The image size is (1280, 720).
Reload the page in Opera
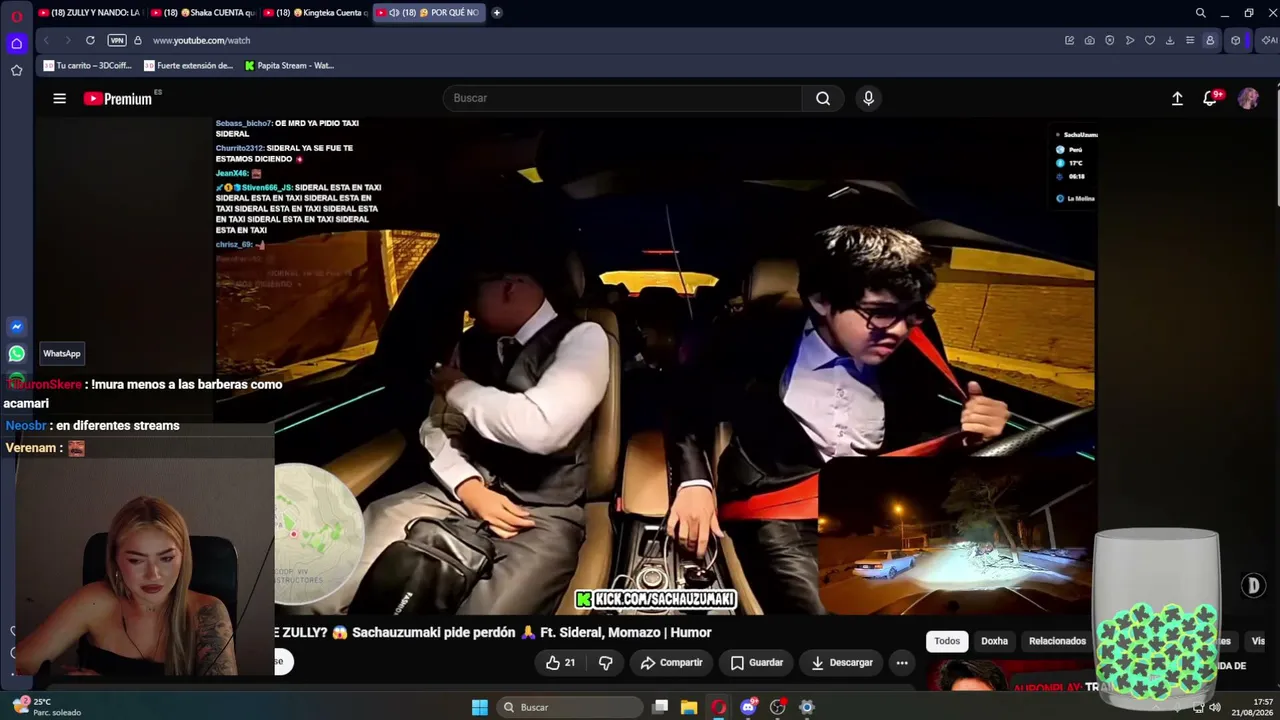tap(90, 40)
